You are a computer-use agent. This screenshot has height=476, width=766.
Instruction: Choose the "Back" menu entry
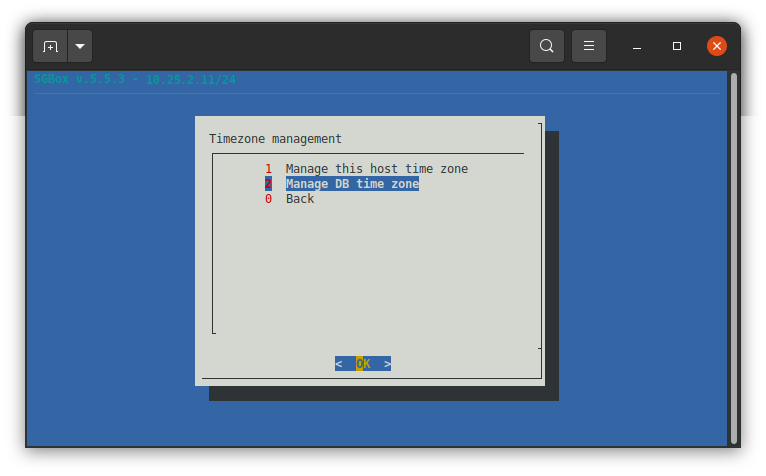[x=300, y=199]
